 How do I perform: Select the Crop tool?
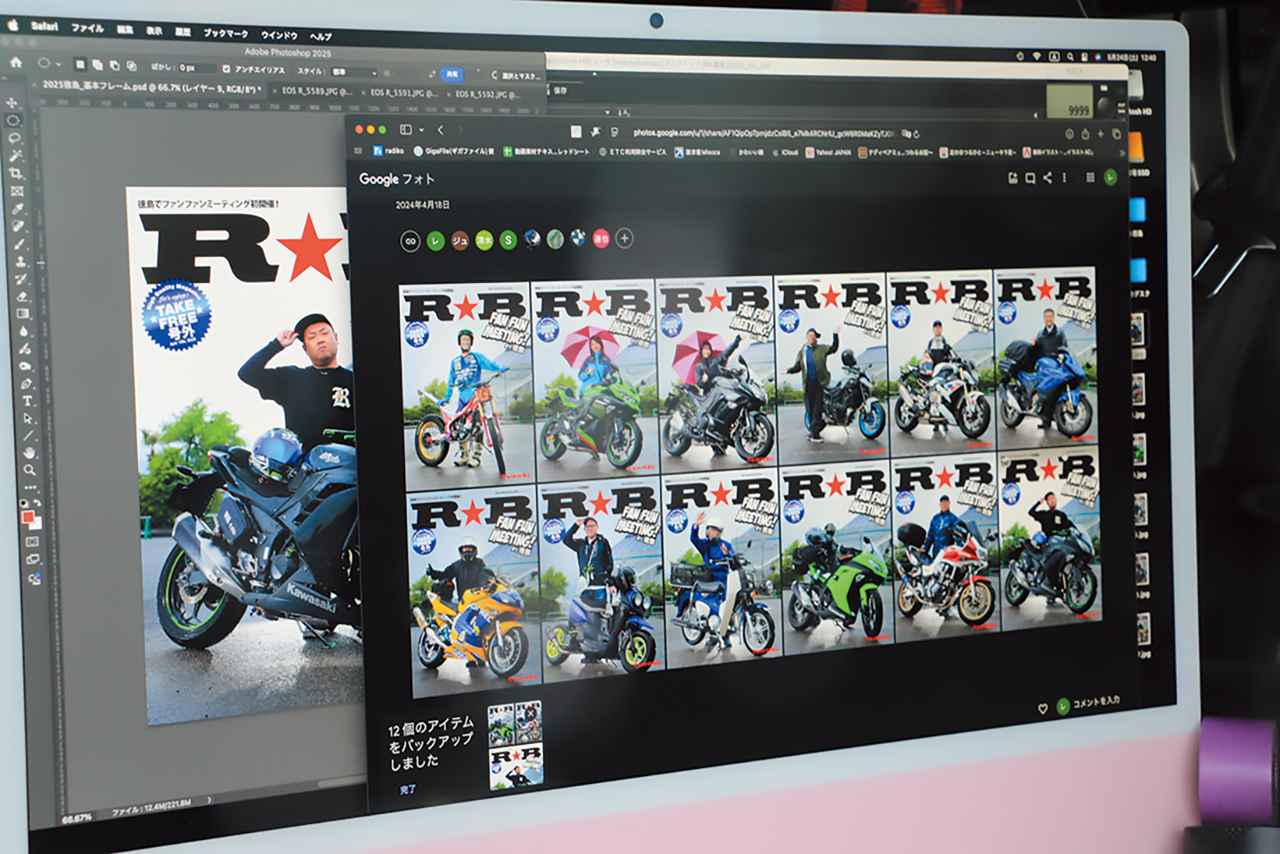click(17, 172)
